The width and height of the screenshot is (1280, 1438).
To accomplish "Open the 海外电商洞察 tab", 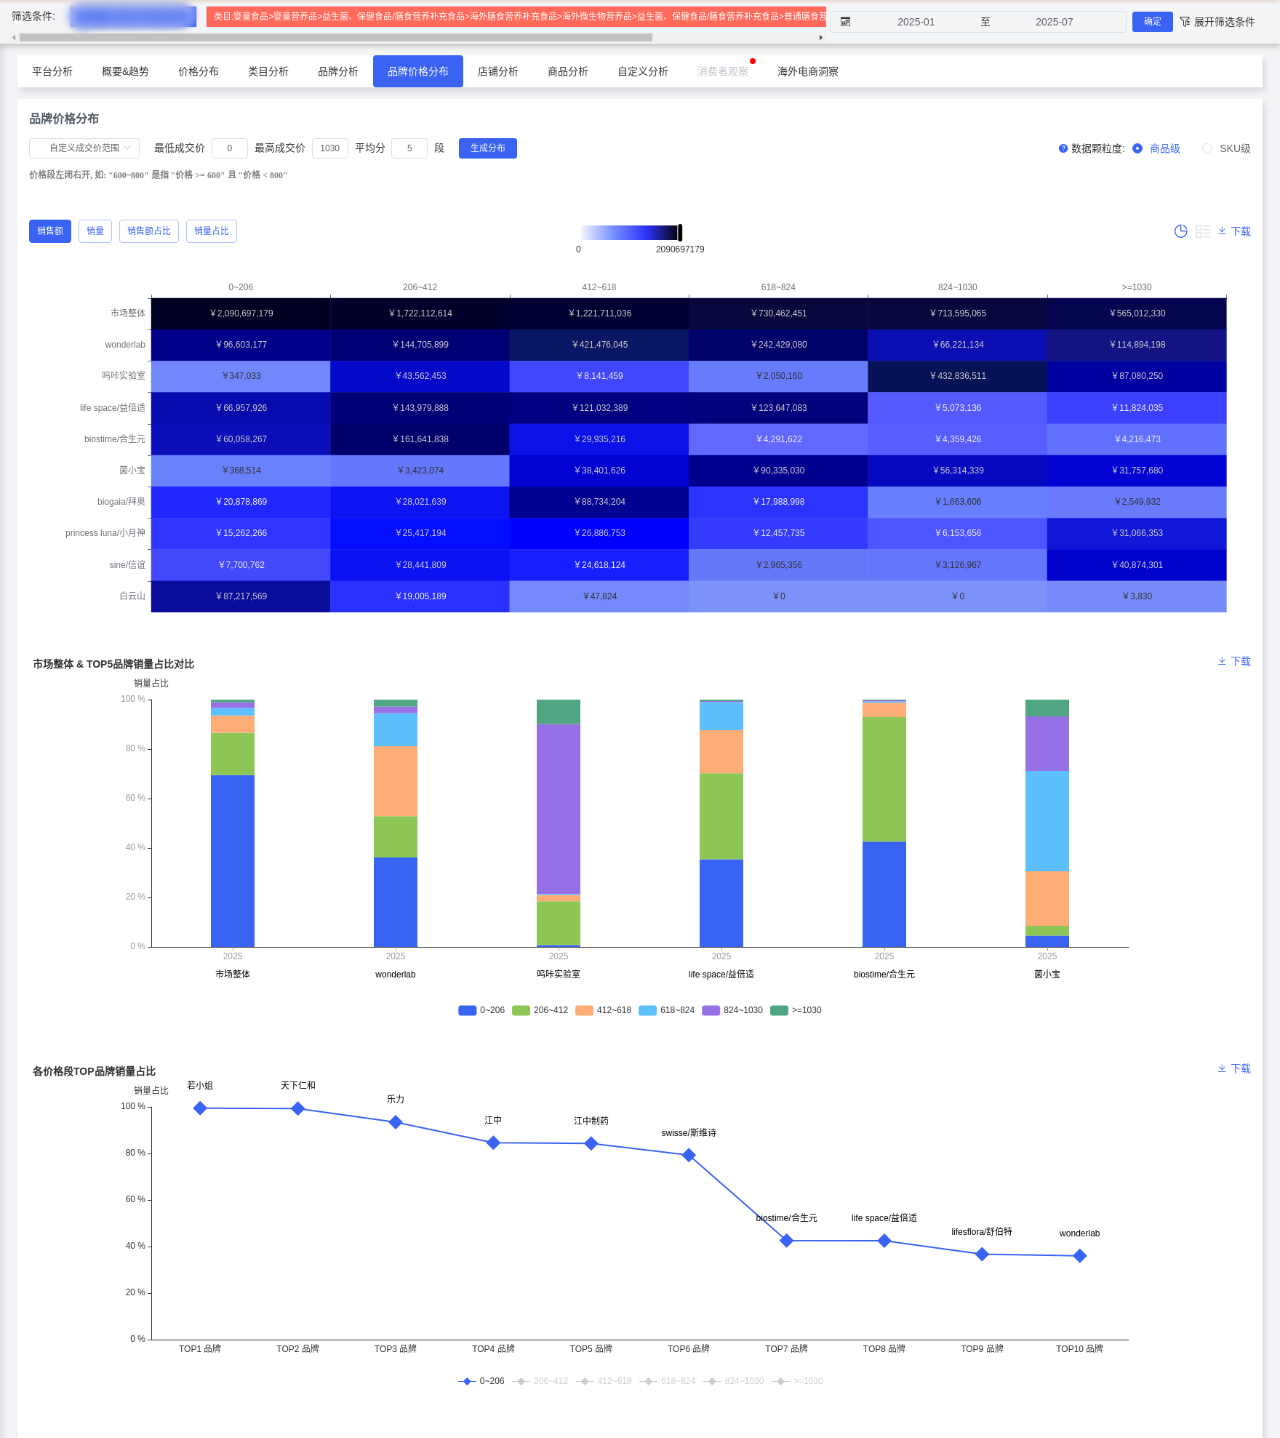I will [x=807, y=72].
